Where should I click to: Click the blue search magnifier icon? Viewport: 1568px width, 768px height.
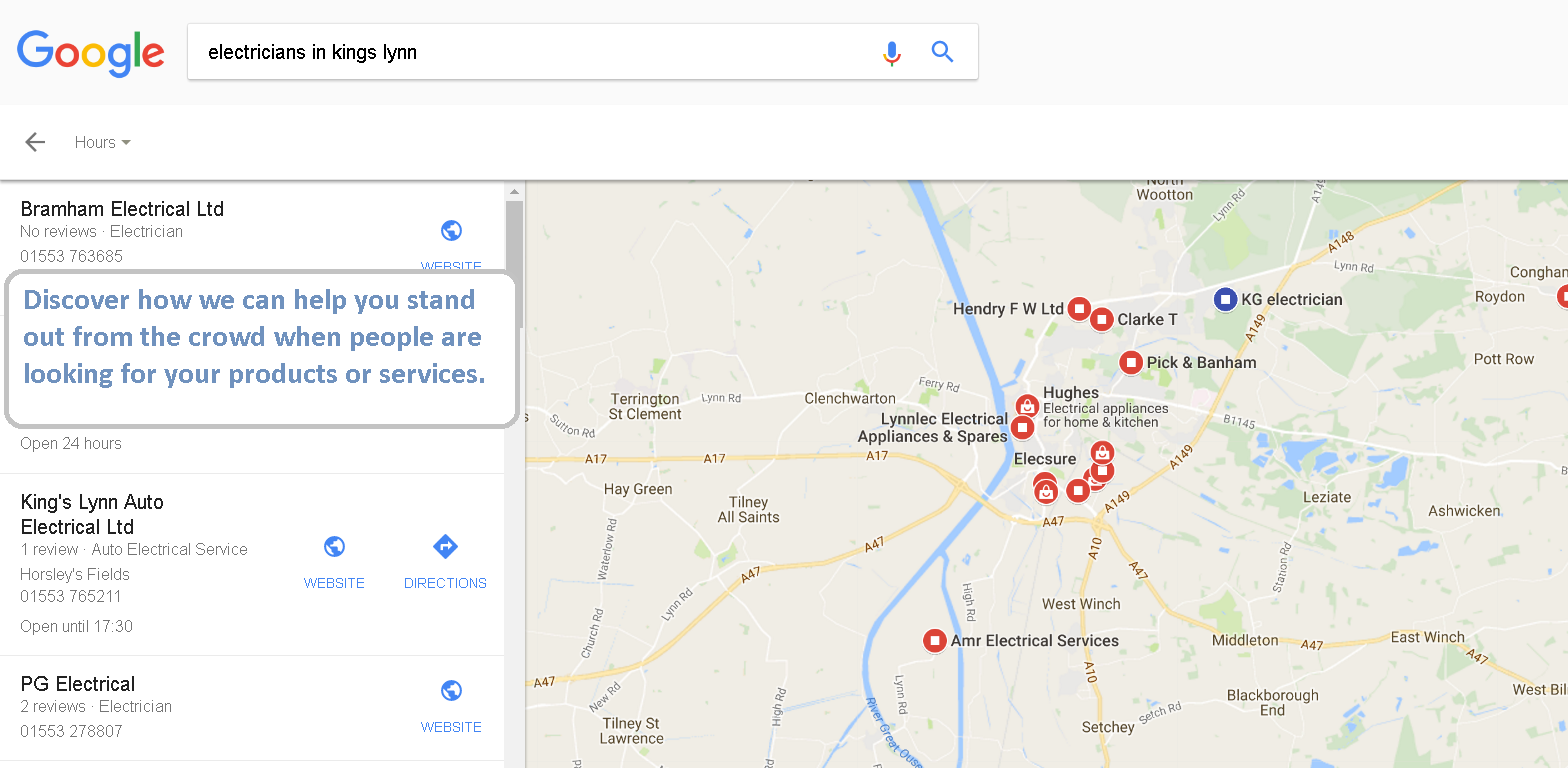point(942,52)
